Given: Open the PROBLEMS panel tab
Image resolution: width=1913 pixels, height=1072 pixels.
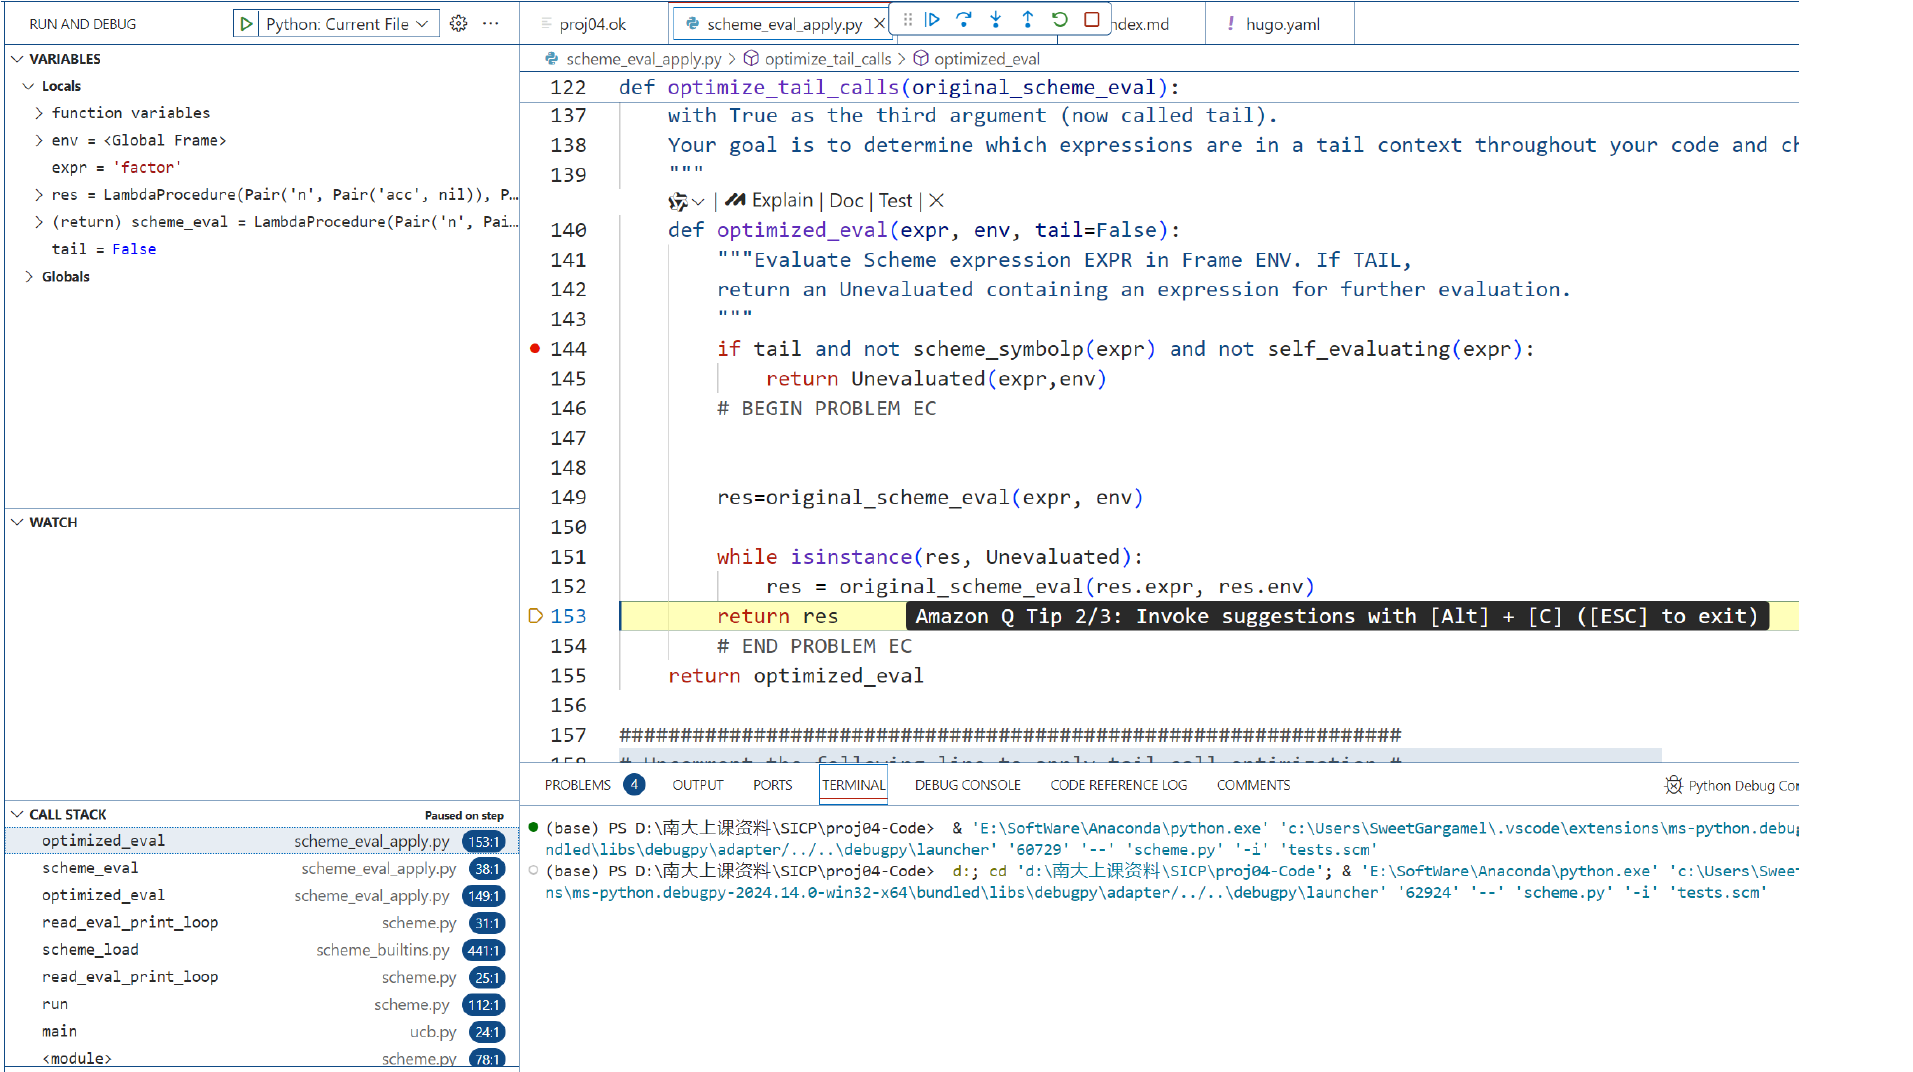Looking at the screenshot, I should coord(577,786).
